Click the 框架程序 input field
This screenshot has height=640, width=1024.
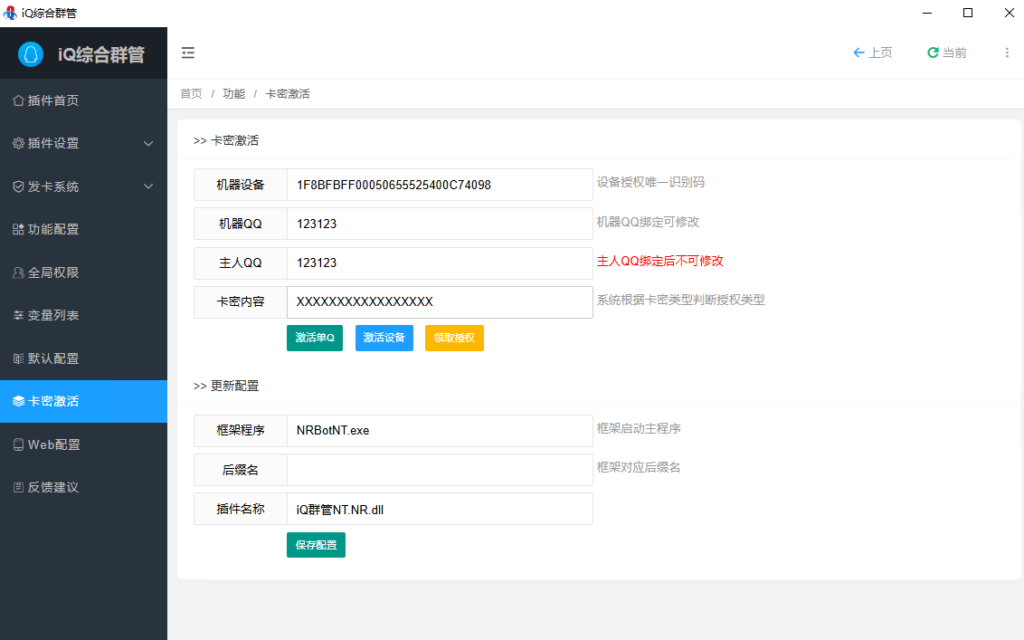click(x=440, y=430)
